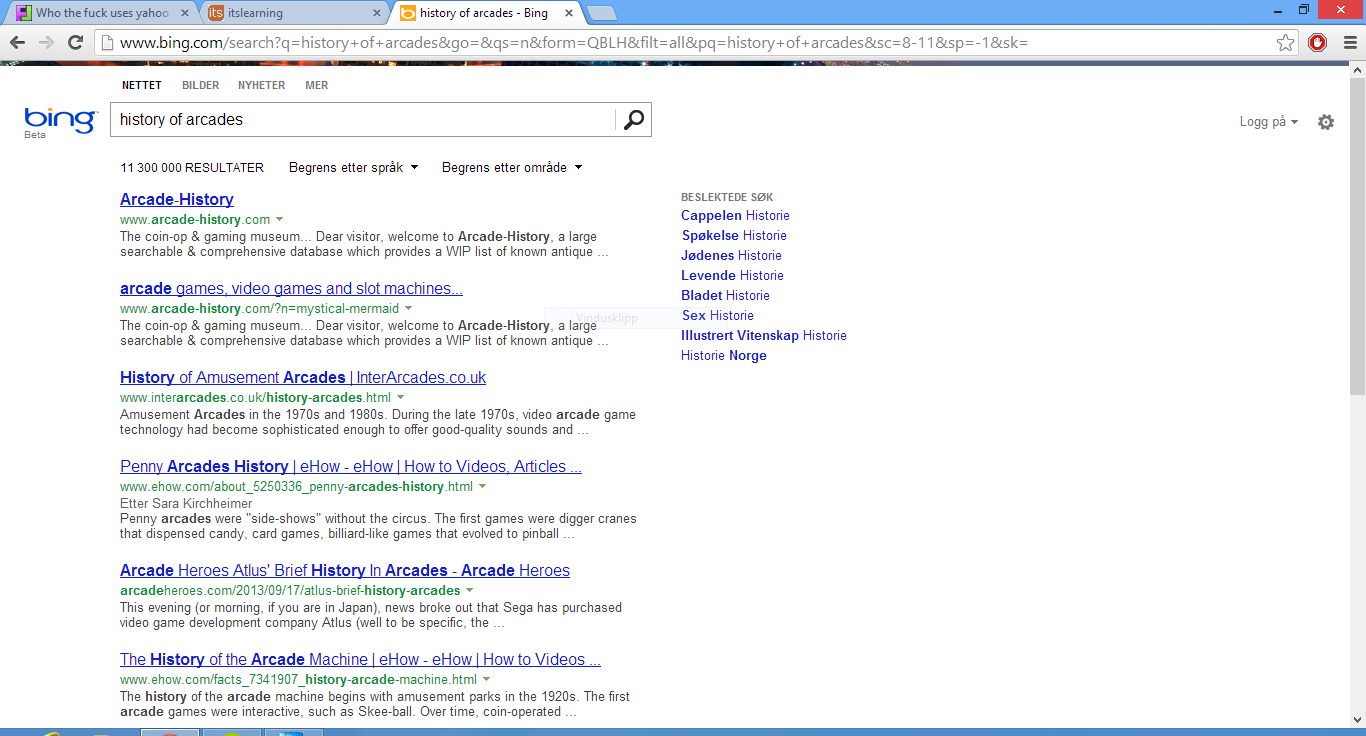Viewport: 1366px width, 736px height.
Task: Click the page icon in the address bar
Action: point(106,43)
